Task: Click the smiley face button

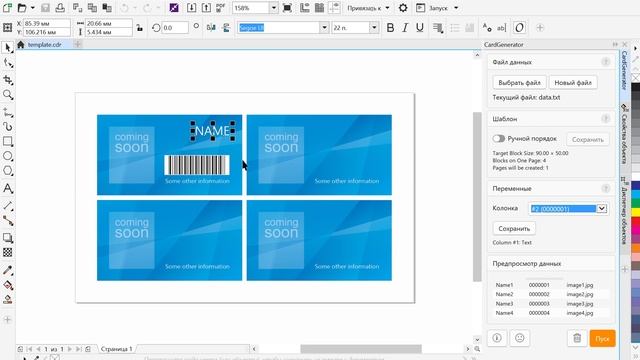Action: [x=520, y=338]
